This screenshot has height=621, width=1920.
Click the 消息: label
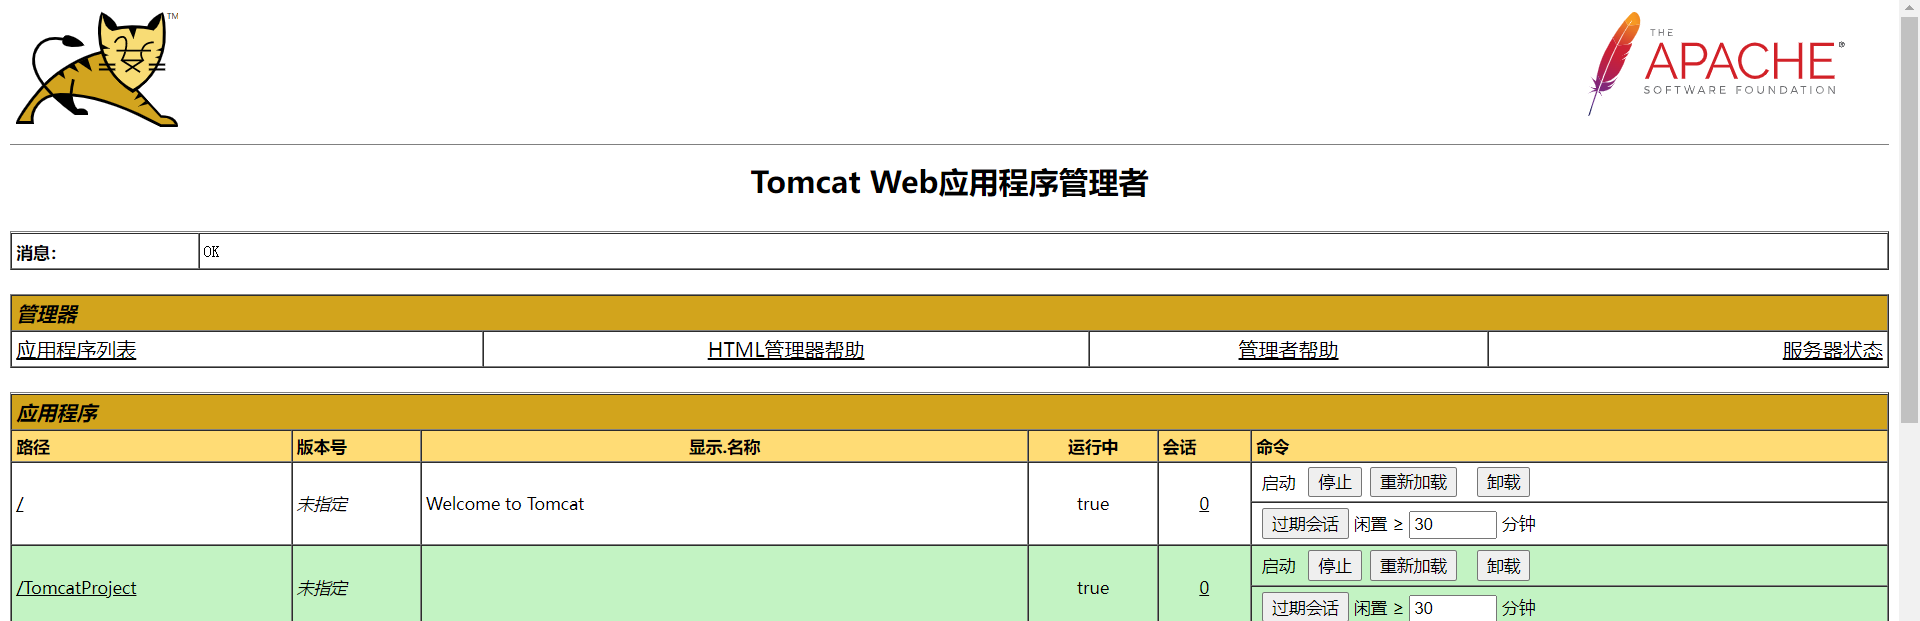pos(36,253)
